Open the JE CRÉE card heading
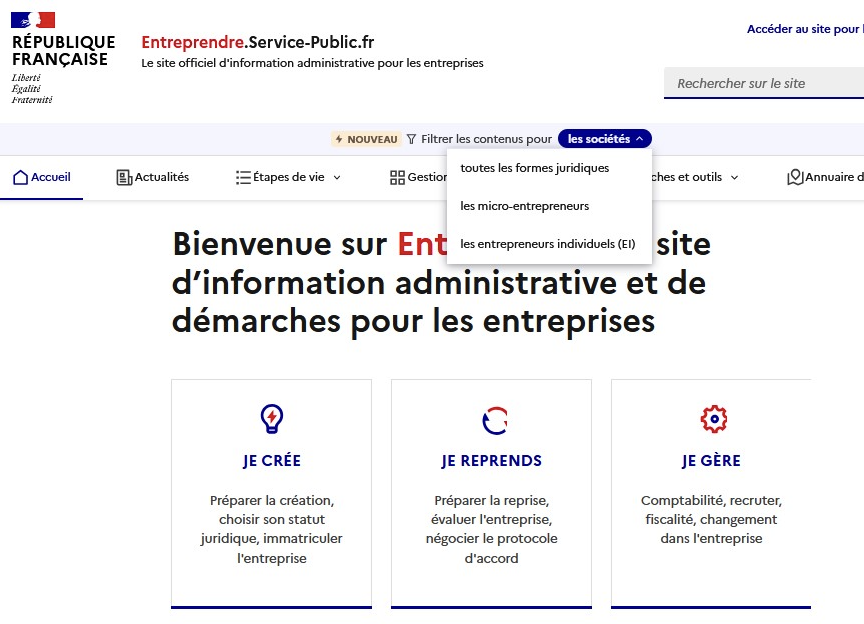 point(271,461)
